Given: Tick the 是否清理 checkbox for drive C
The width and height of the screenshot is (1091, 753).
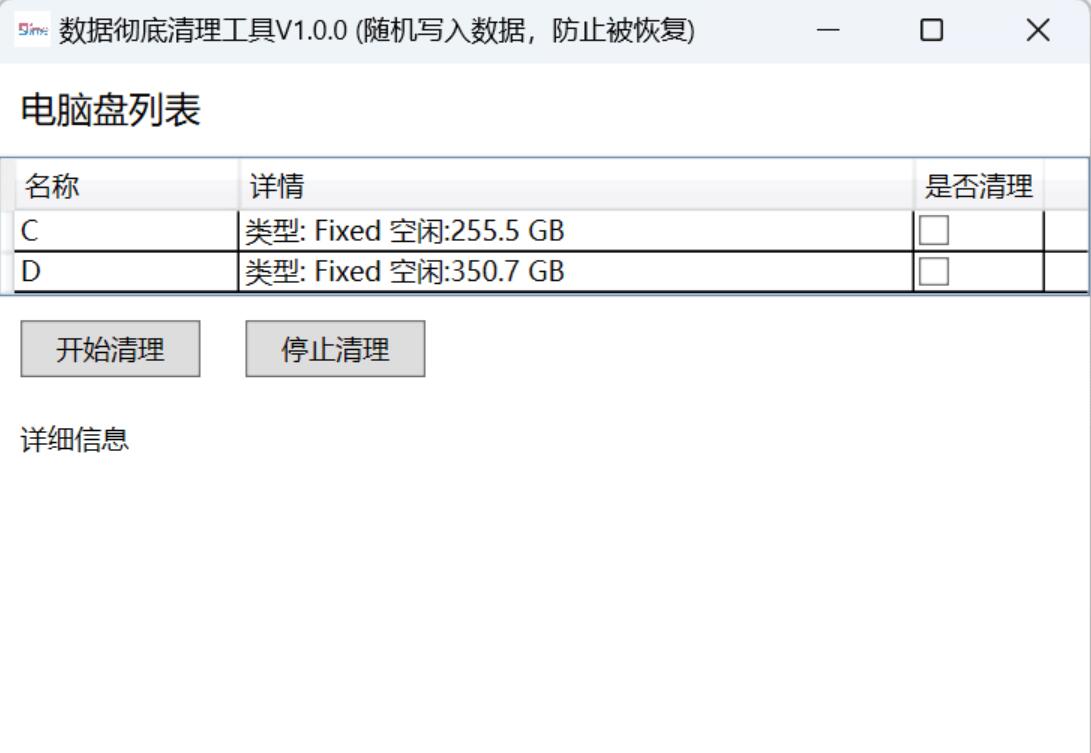Looking at the screenshot, I should click(934, 230).
